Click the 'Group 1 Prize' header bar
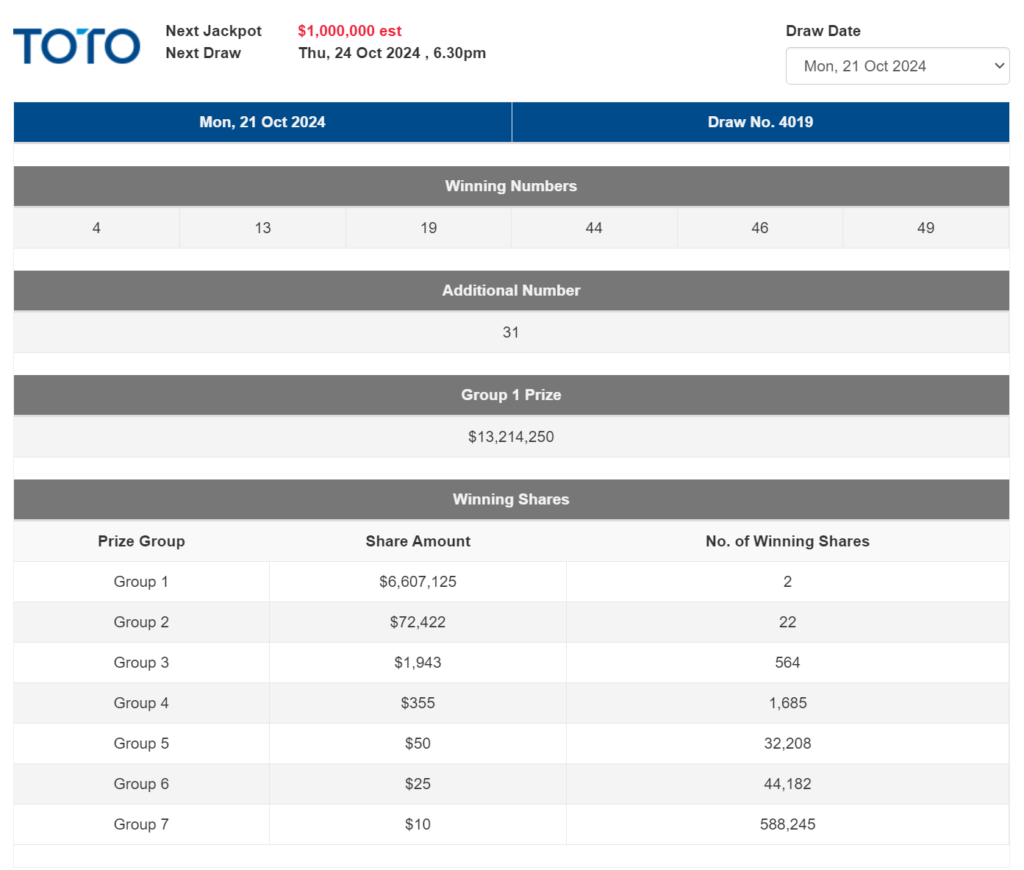1024x870 pixels. point(511,395)
